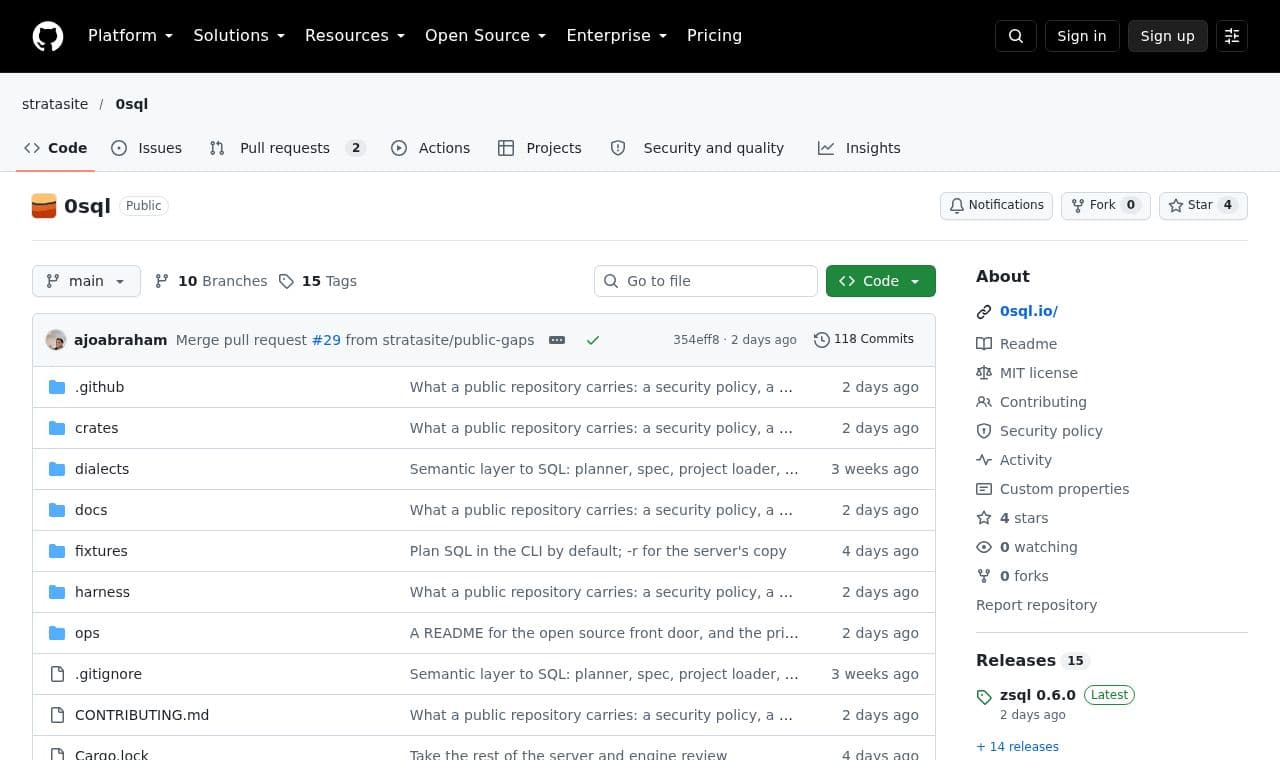
Task: Open the Security policy link
Action: click(1040, 431)
